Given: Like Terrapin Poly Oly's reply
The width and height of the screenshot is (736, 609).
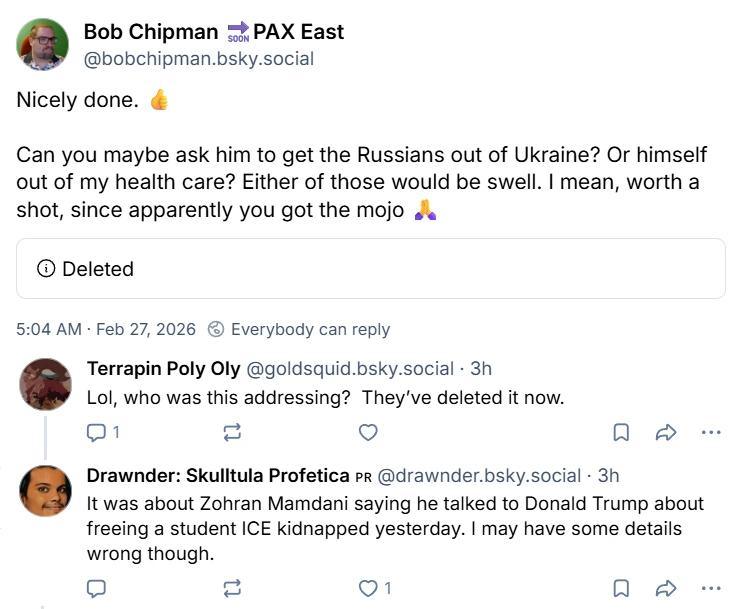Looking at the screenshot, I should coord(368,432).
